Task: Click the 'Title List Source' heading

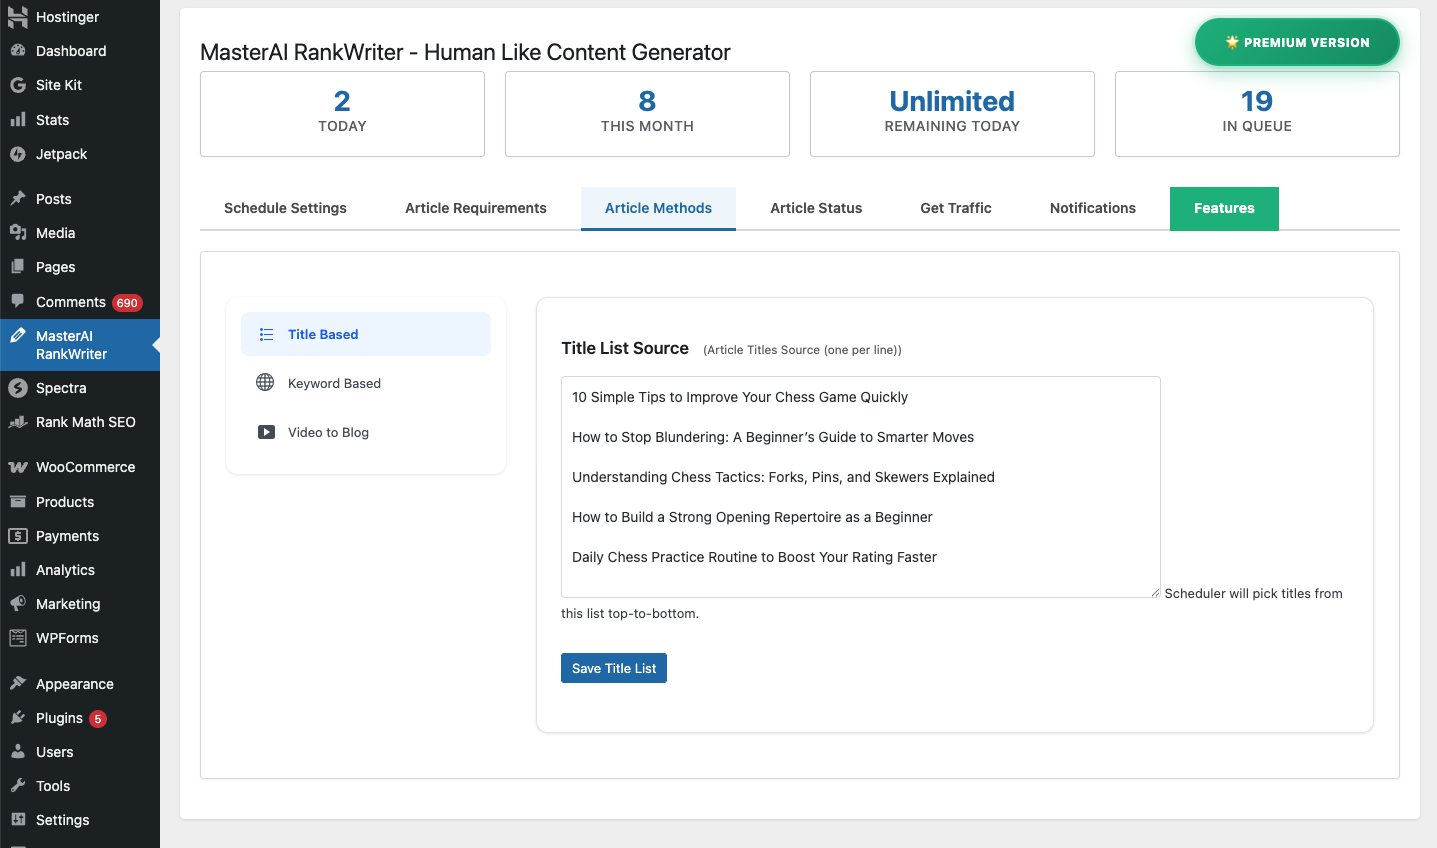Action: click(x=625, y=348)
